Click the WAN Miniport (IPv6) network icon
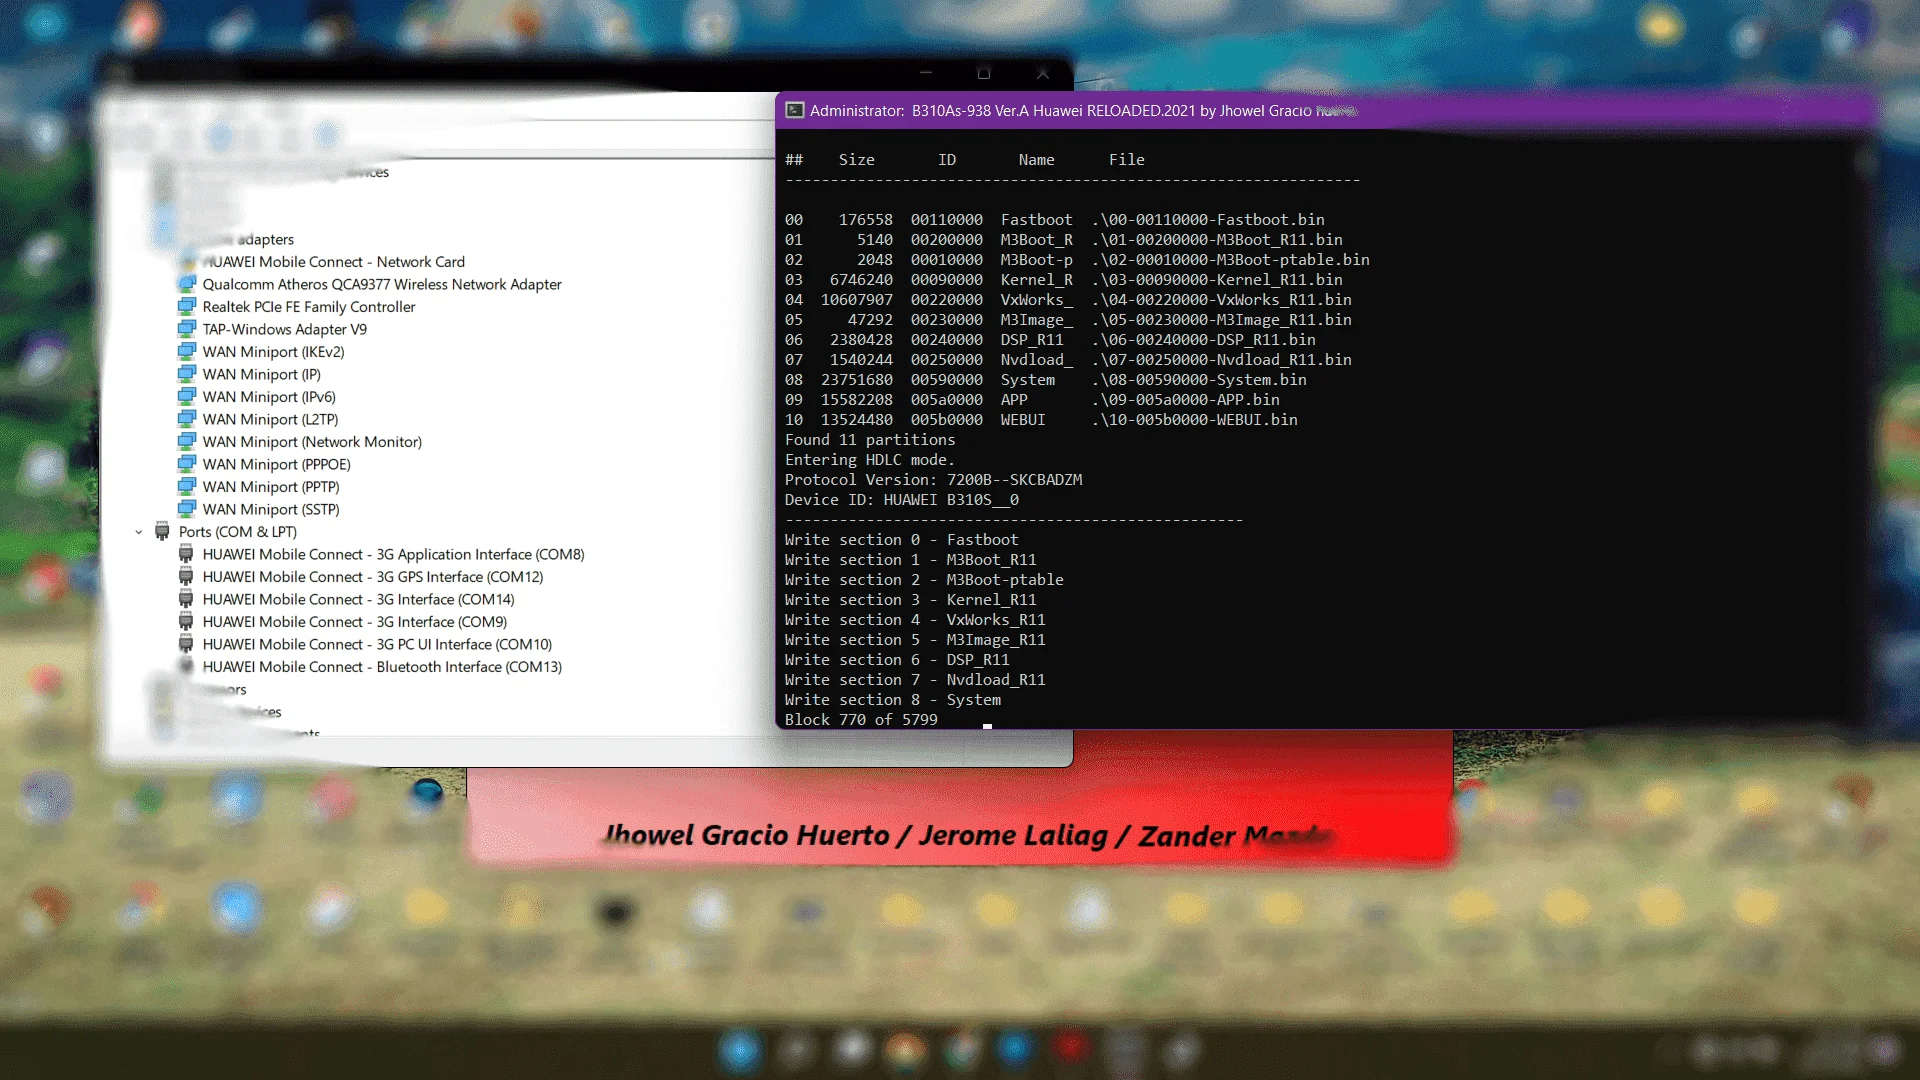The image size is (1920, 1080). coord(187,397)
